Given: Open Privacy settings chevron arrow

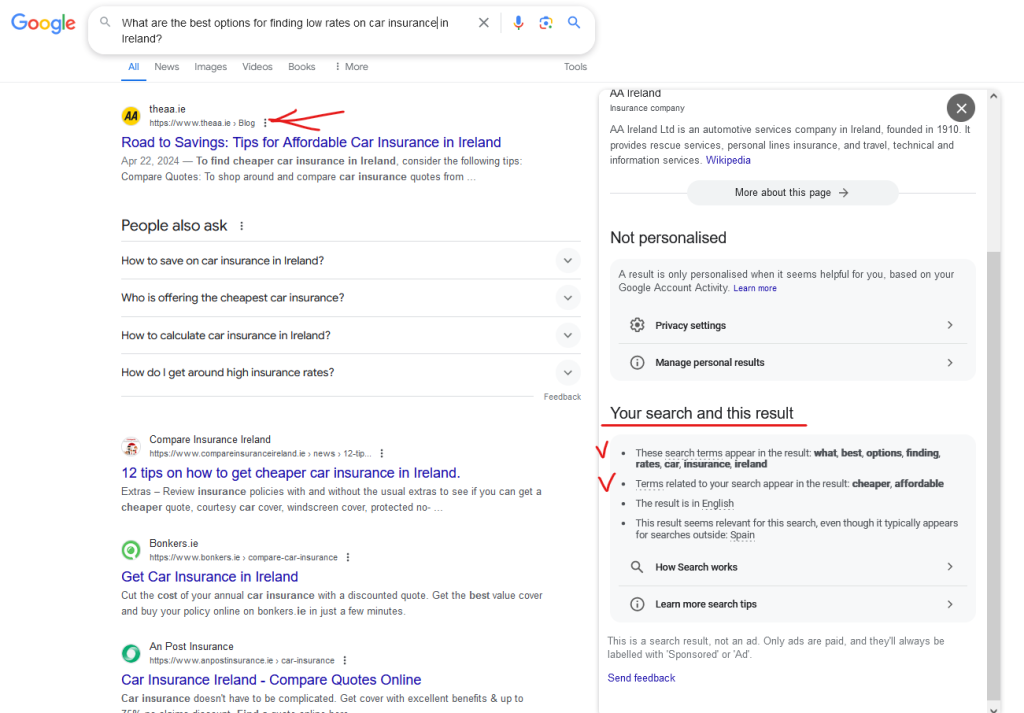Looking at the screenshot, I should click(x=950, y=325).
